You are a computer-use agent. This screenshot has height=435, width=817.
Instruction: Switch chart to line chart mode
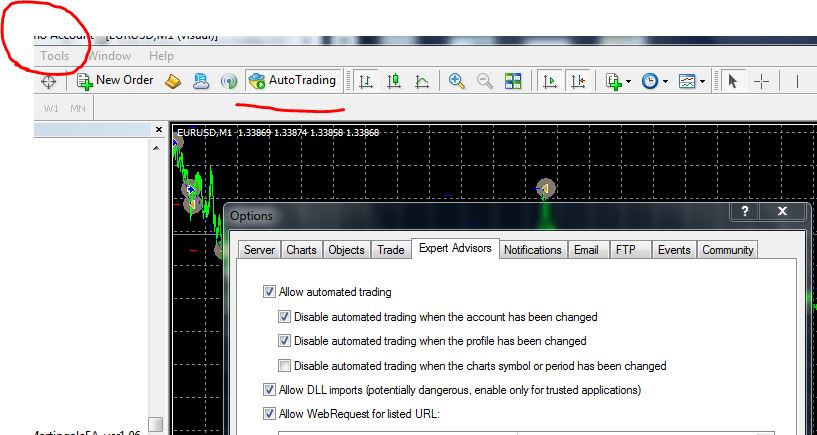pyautogui.click(x=422, y=81)
